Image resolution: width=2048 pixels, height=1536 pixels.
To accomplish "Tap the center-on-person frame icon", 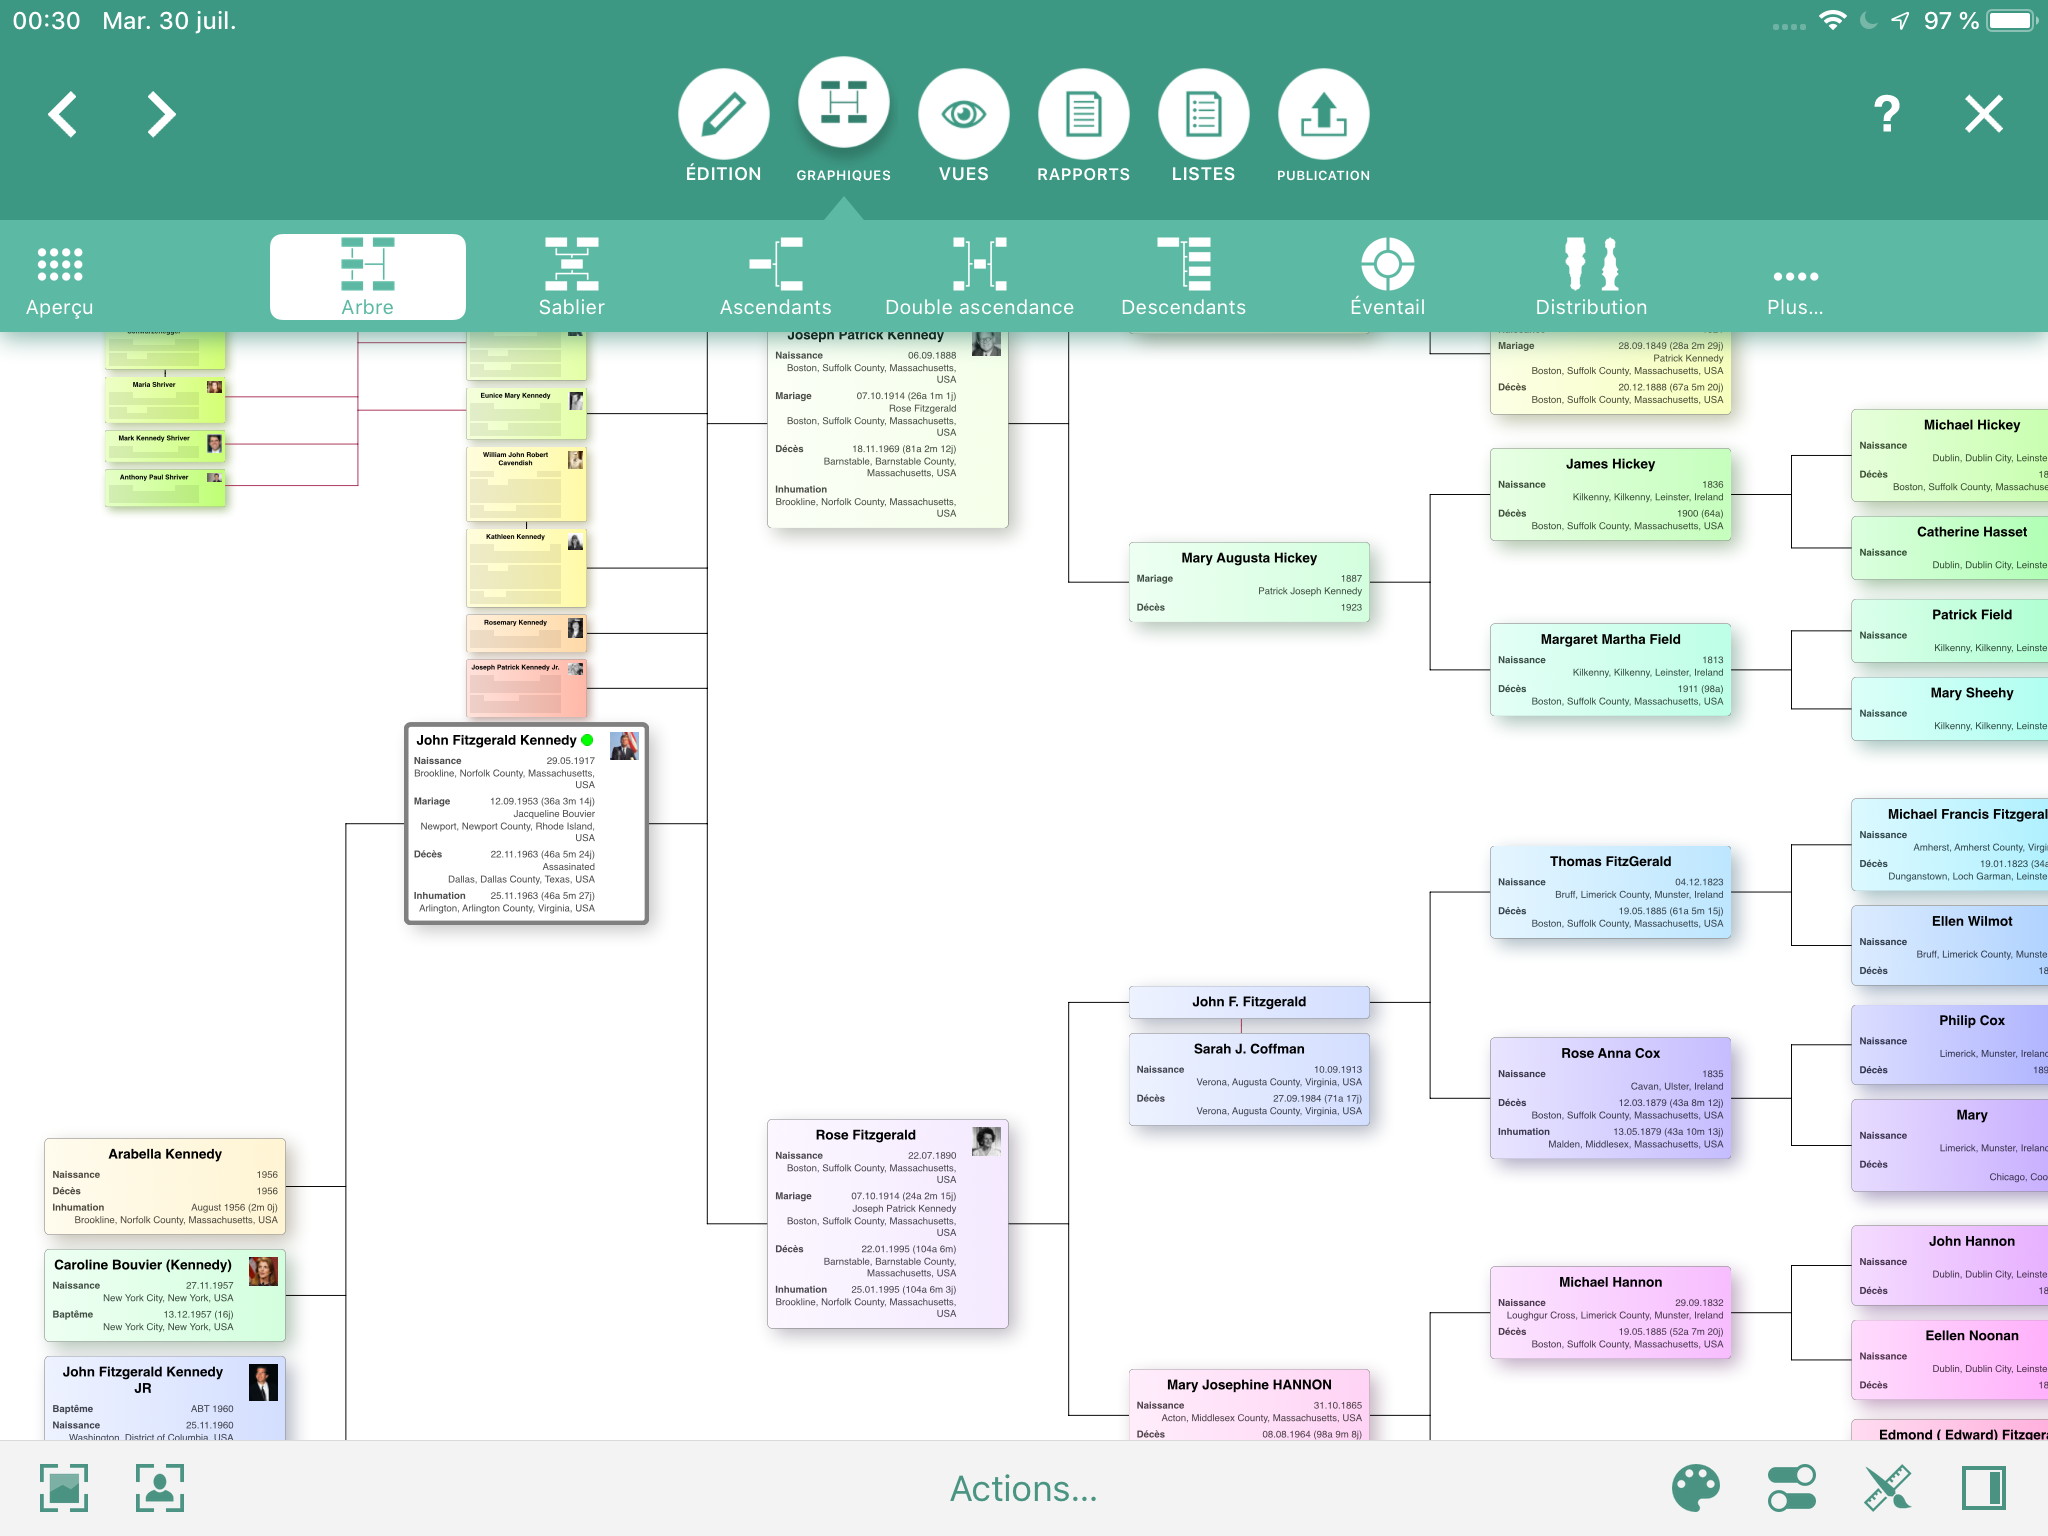I will click(160, 1488).
